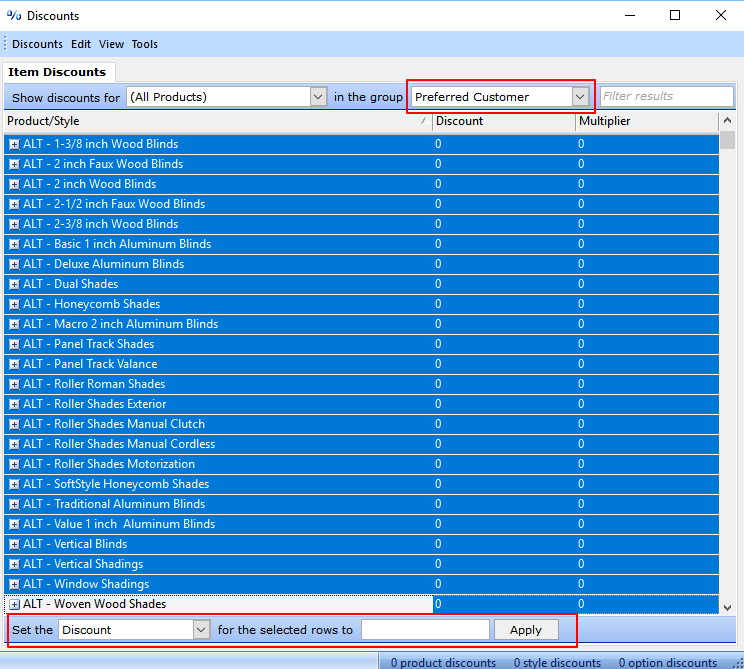The height and width of the screenshot is (669, 744).
Task: Select the ALT - Dual Shades row text
Action: 71,284
